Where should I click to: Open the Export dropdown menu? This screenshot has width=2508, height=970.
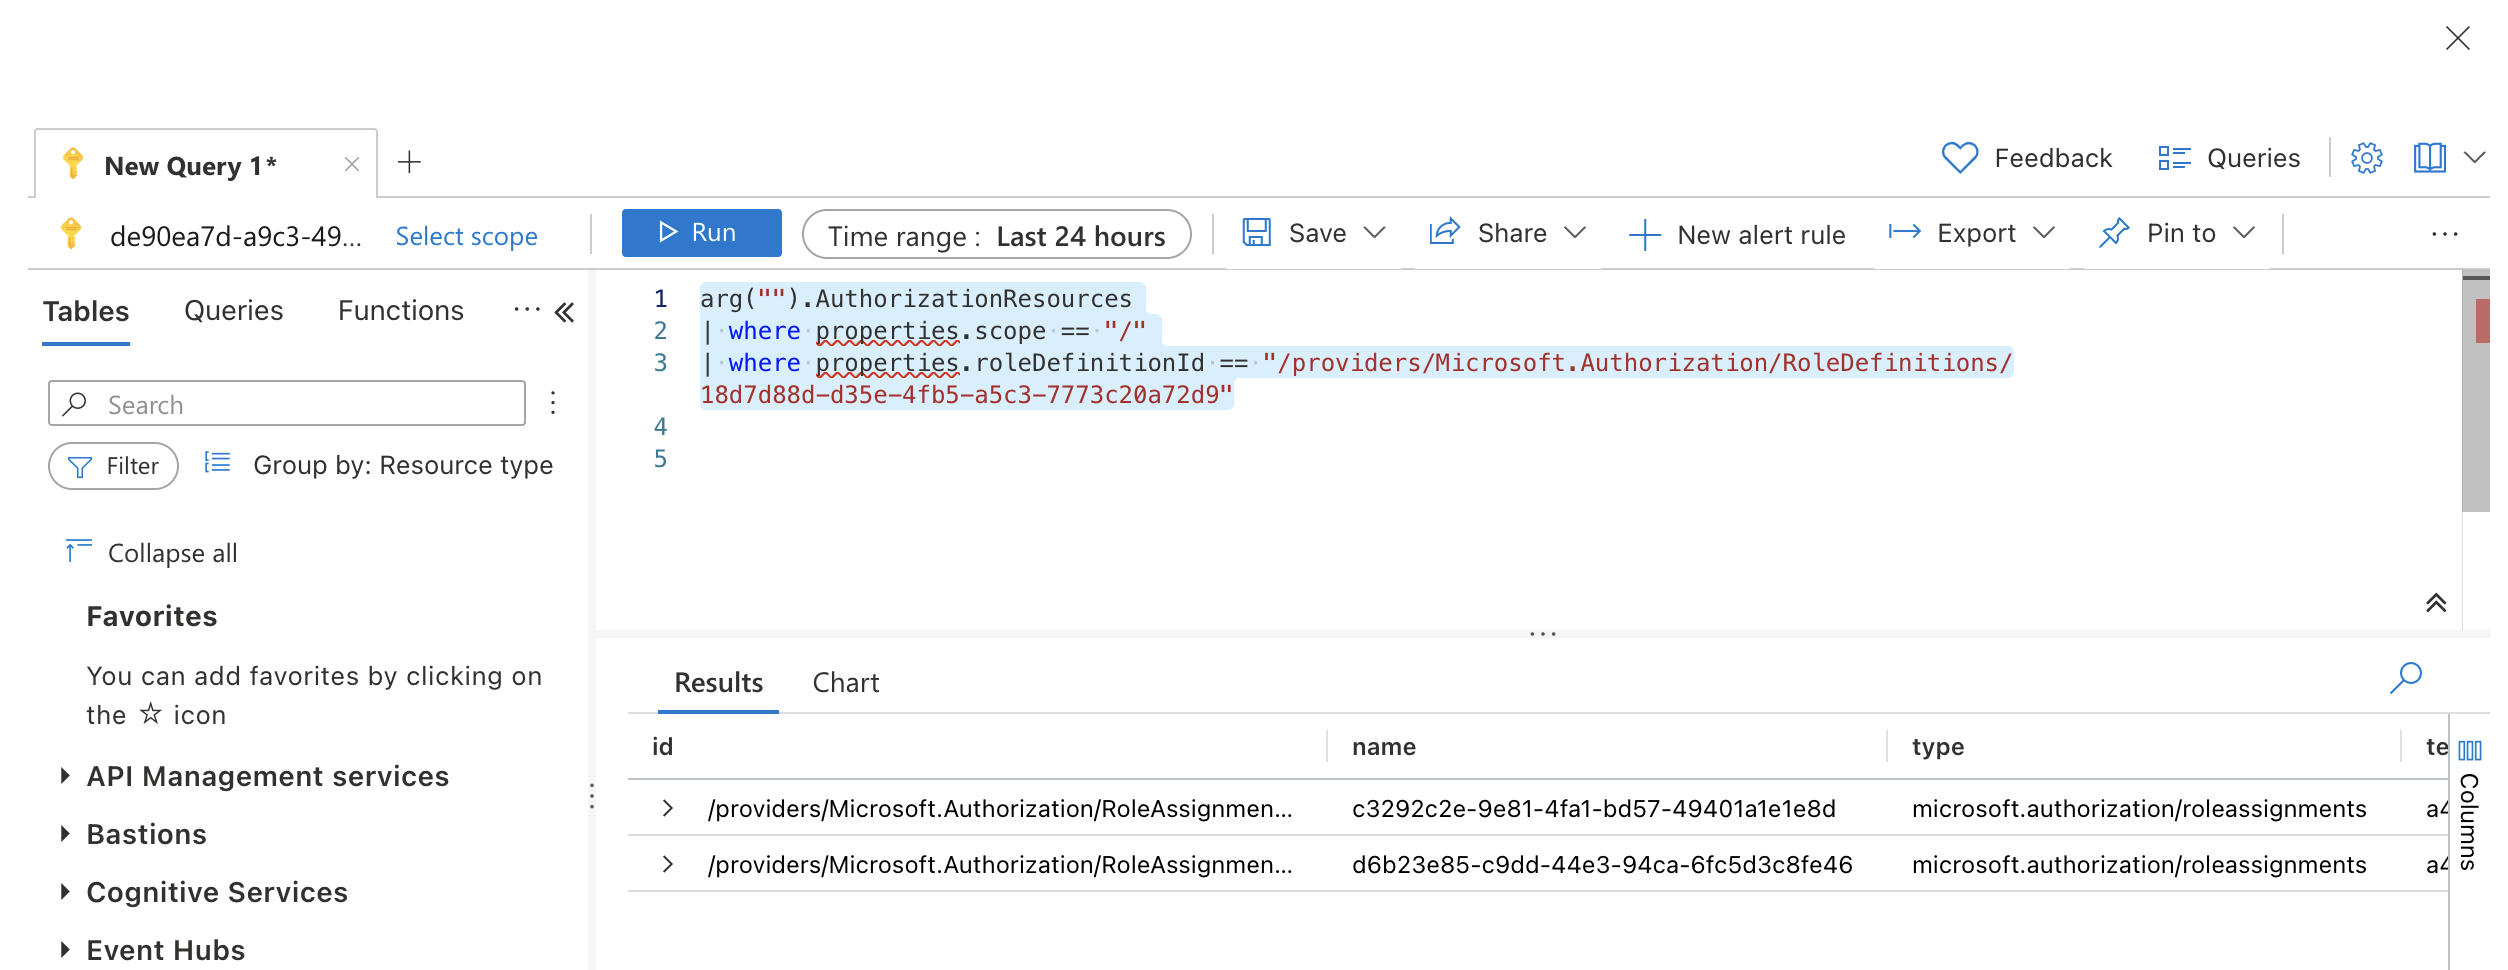1970,234
